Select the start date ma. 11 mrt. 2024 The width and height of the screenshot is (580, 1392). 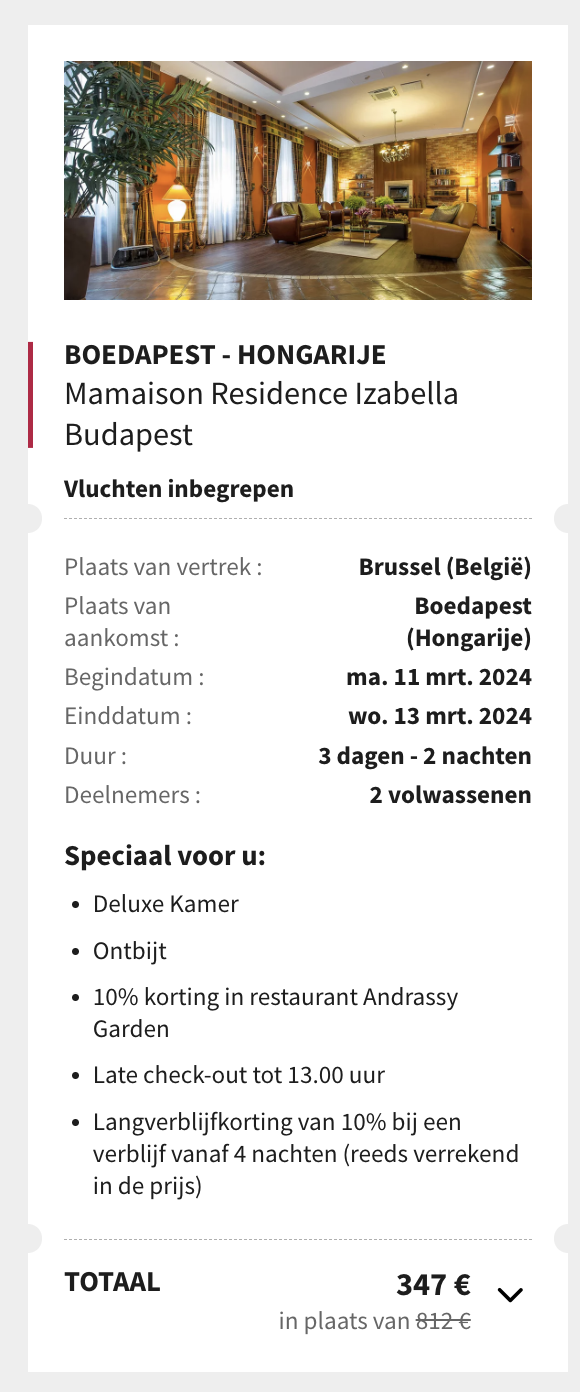pos(439,677)
